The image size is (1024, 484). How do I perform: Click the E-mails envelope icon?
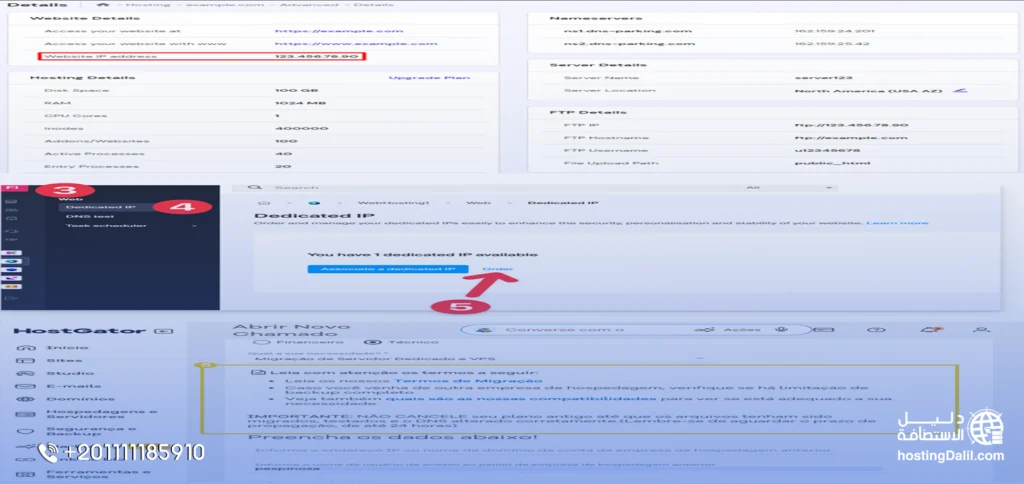coord(25,386)
